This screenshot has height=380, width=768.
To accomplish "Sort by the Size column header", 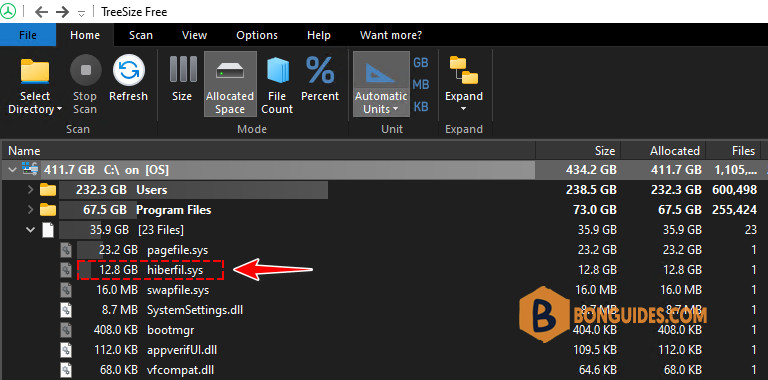I will click(x=578, y=151).
